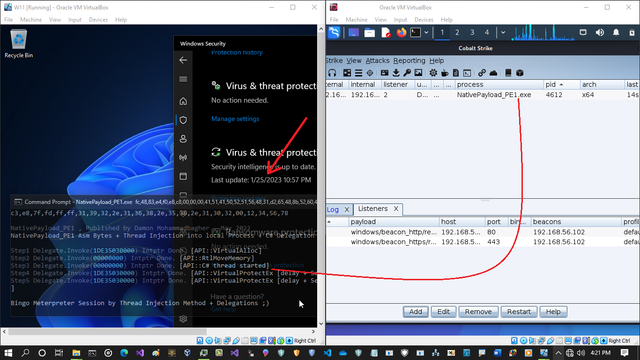Click the W11 VM horizontal scrollbar
This screenshot has height=360, width=640.
point(158,331)
